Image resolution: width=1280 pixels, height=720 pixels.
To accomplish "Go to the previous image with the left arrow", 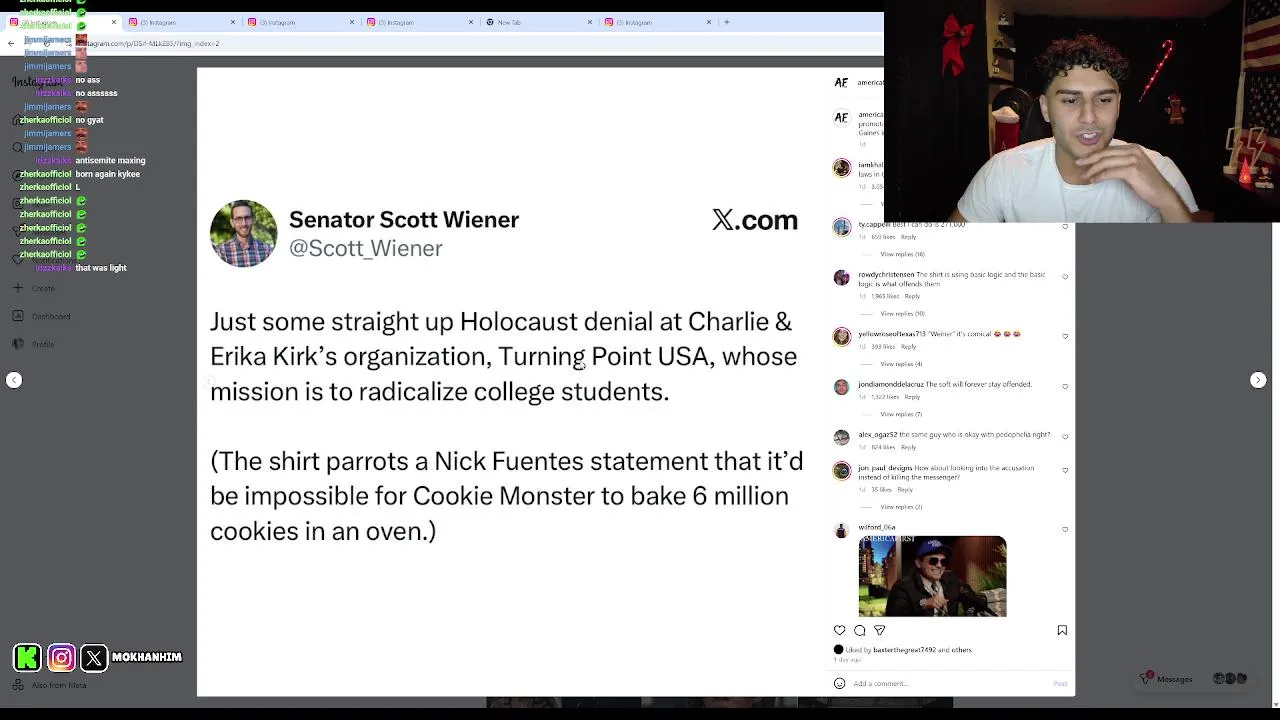I will click(x=14, y=380).
